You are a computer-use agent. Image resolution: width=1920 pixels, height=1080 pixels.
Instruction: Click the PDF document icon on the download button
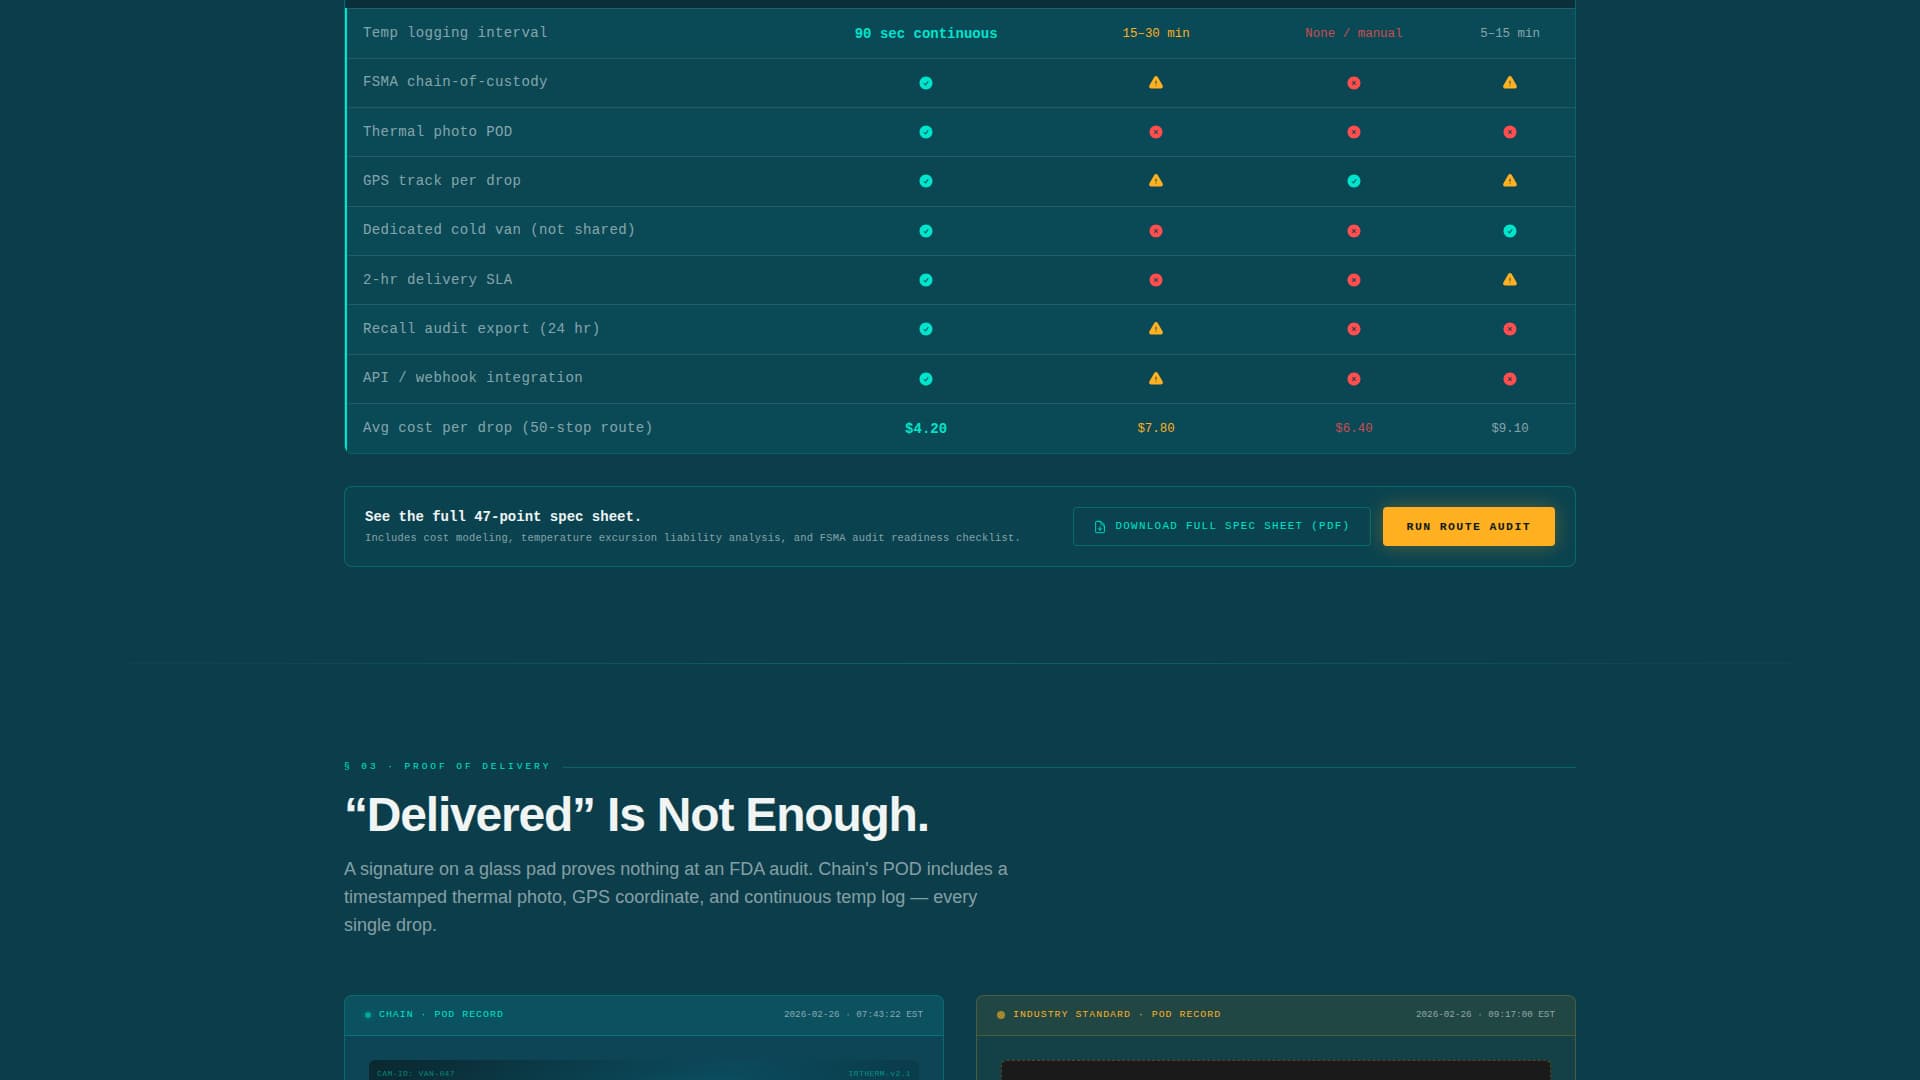point(1099,527)
